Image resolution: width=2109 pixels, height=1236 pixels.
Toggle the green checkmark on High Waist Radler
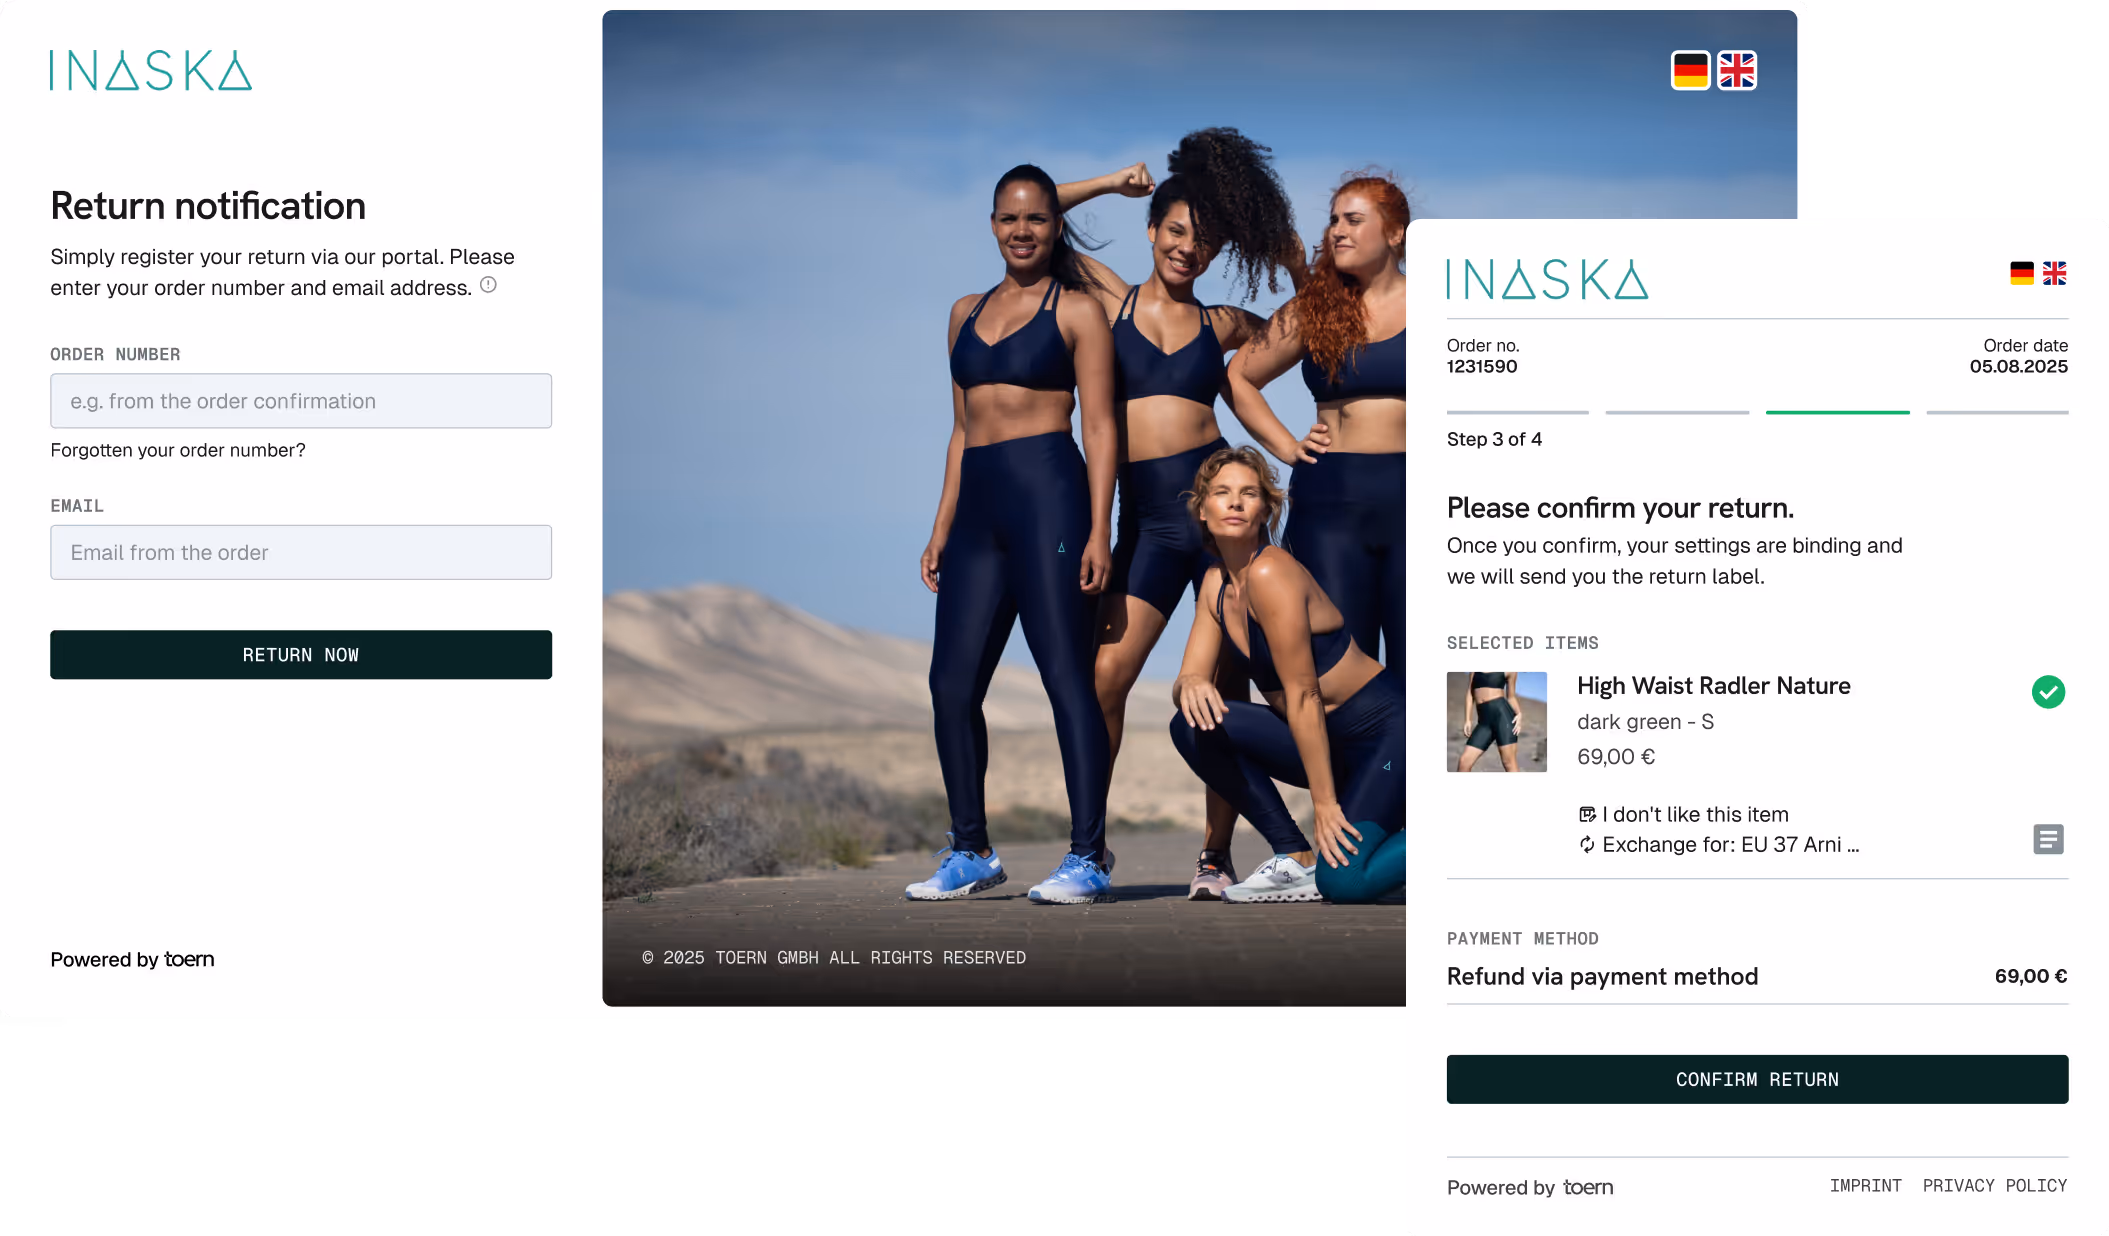(2048, 692)
